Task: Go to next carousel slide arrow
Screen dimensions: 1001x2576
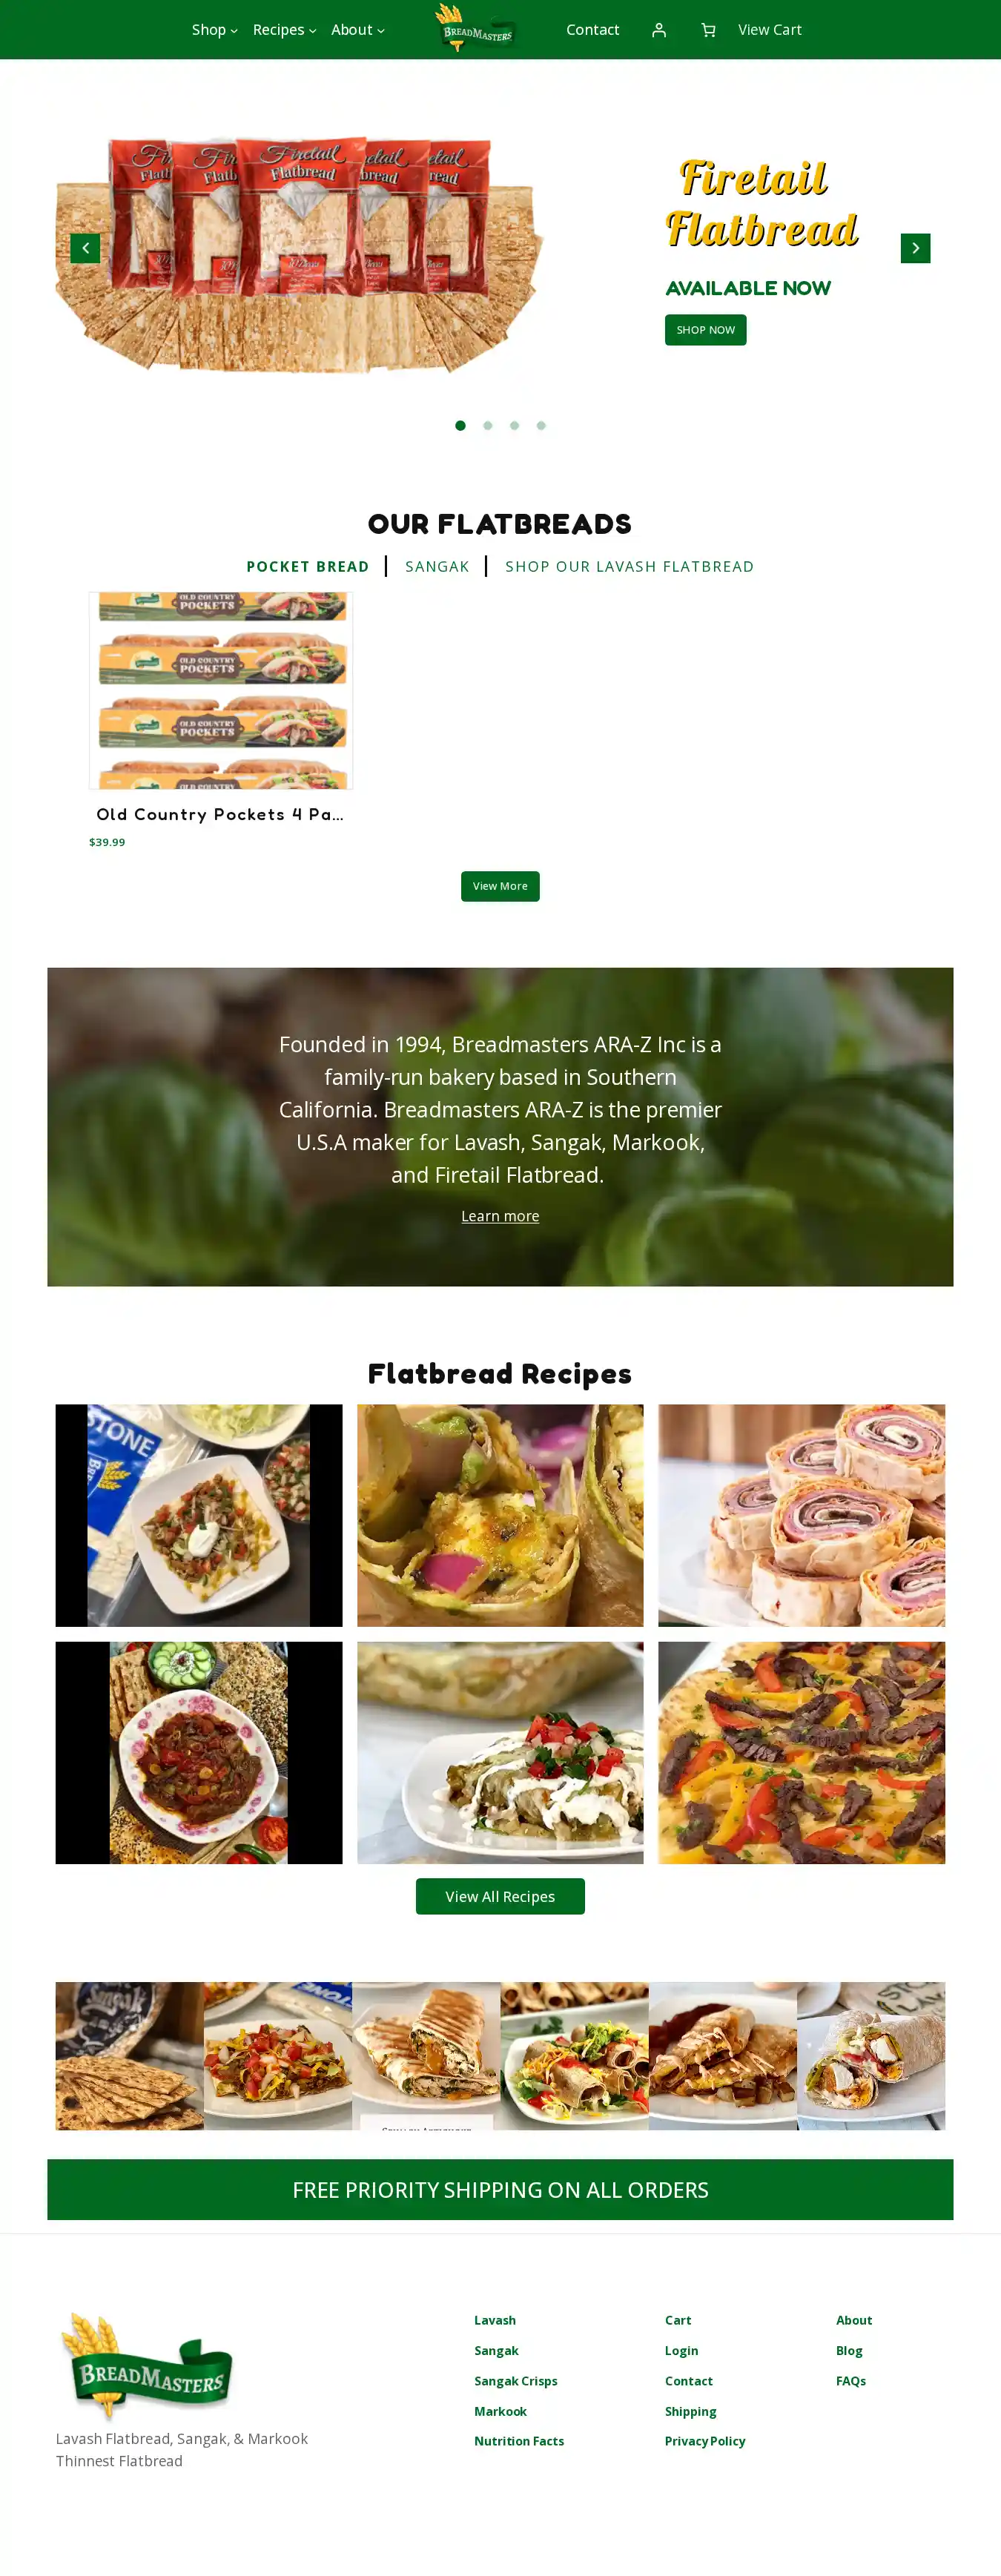Action: (915, 248)
